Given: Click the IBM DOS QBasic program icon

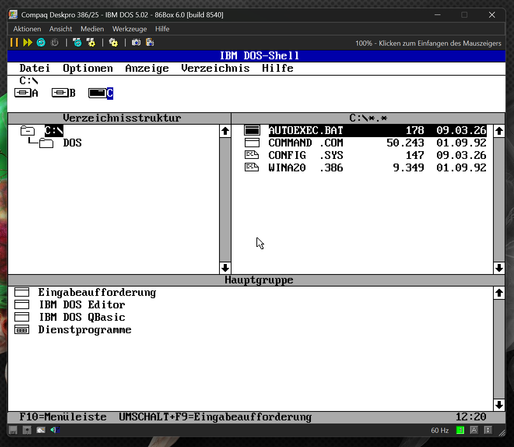Looking at the screenshot, I should [22, 317].
